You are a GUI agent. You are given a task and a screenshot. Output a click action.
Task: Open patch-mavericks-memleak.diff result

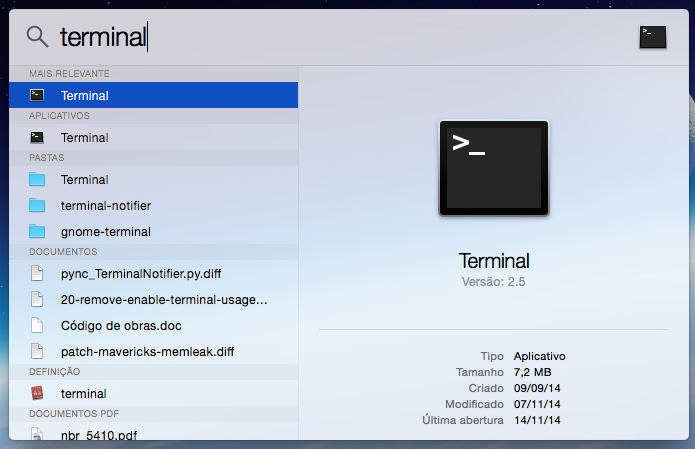click(x=146, y=352)
